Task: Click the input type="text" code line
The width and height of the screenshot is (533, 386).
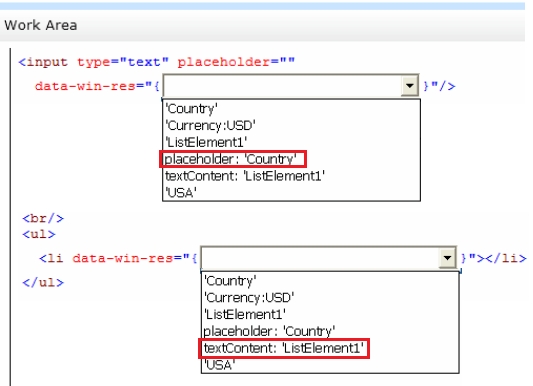Action: (x=157, y=62)
